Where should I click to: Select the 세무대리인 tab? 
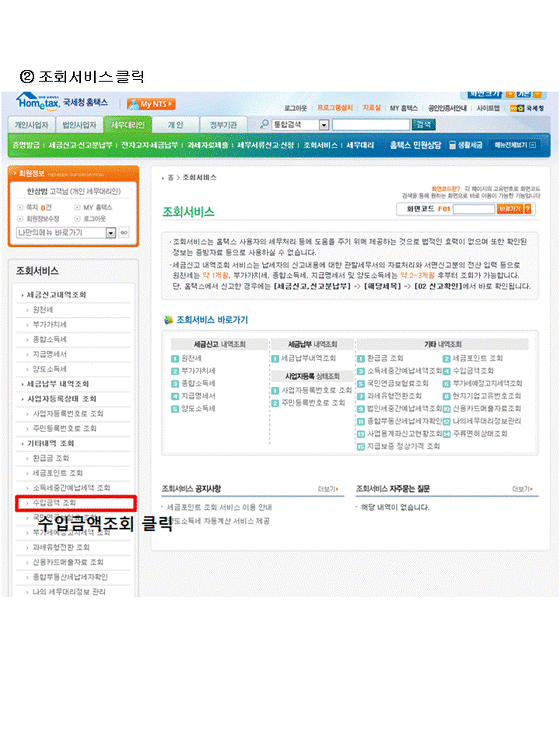(128, 125)
